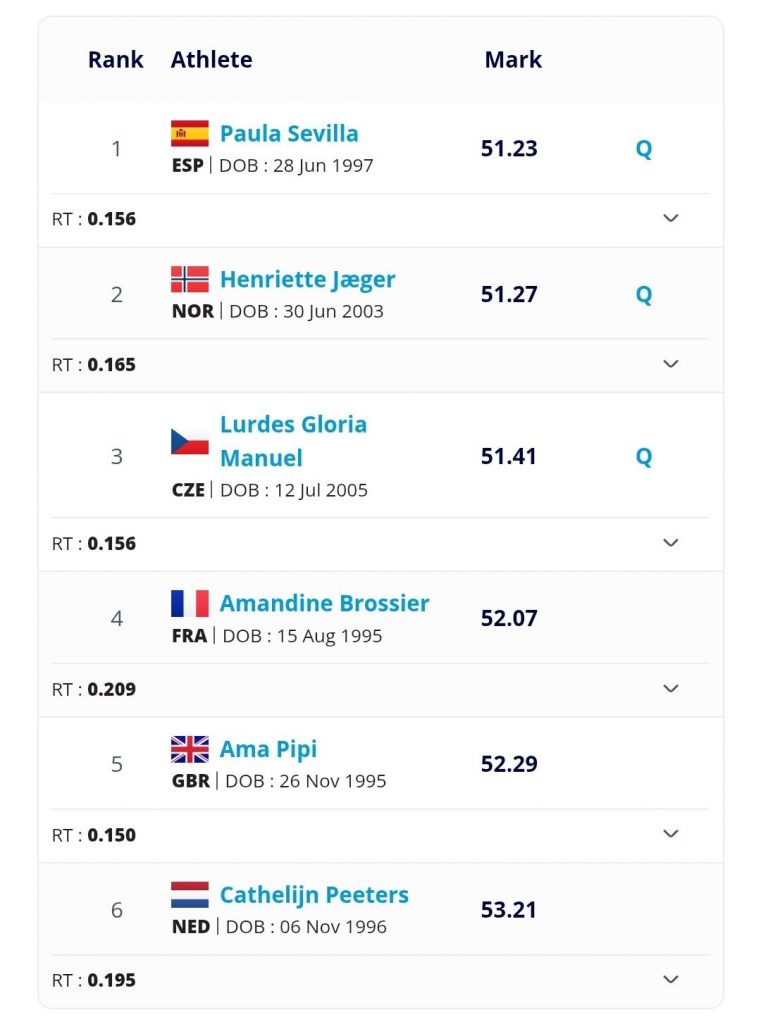Click the France flag icon
Image resolution: width=761 pixels, height=1024 pixels.
click(190, 603)
